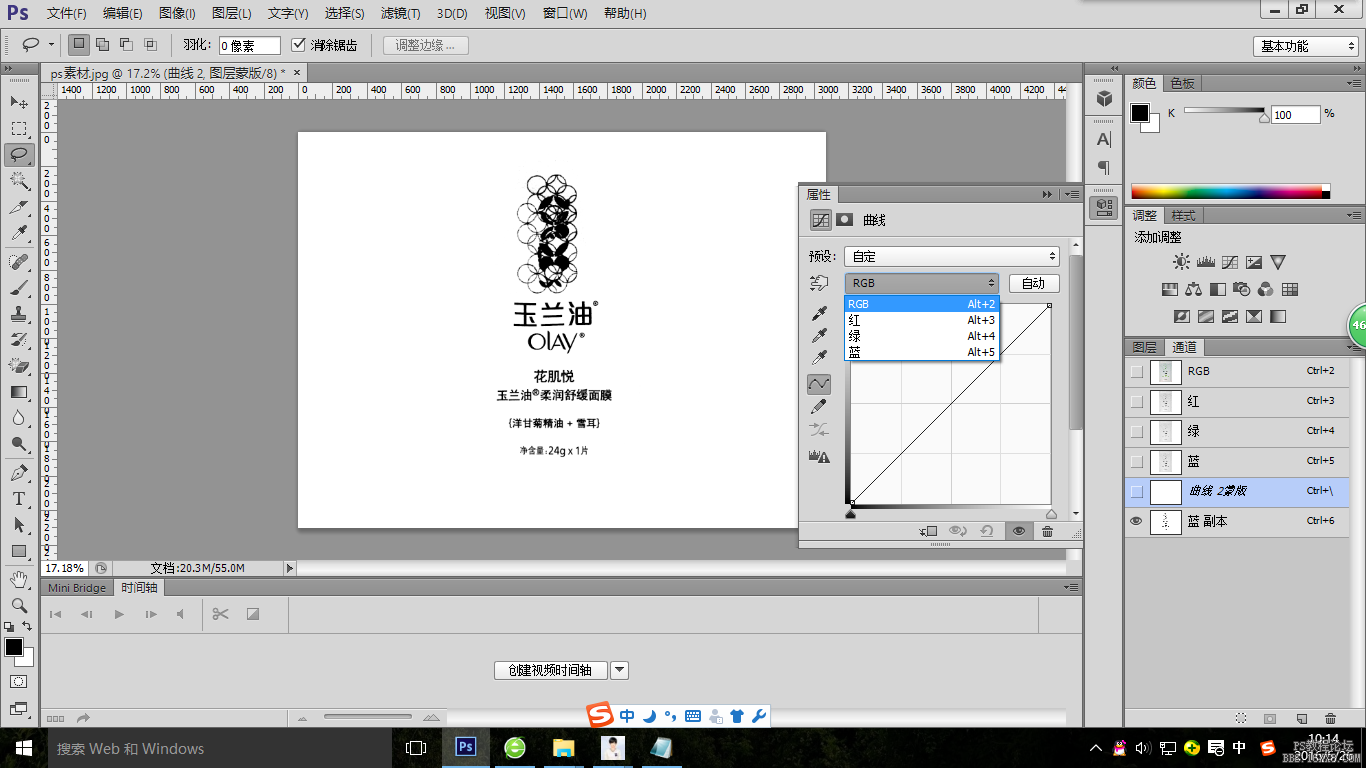The height and width of the screenshot is (768, 1366).
Task: Toggle the Quick Mask mode button
Action: tap(19, 681)
